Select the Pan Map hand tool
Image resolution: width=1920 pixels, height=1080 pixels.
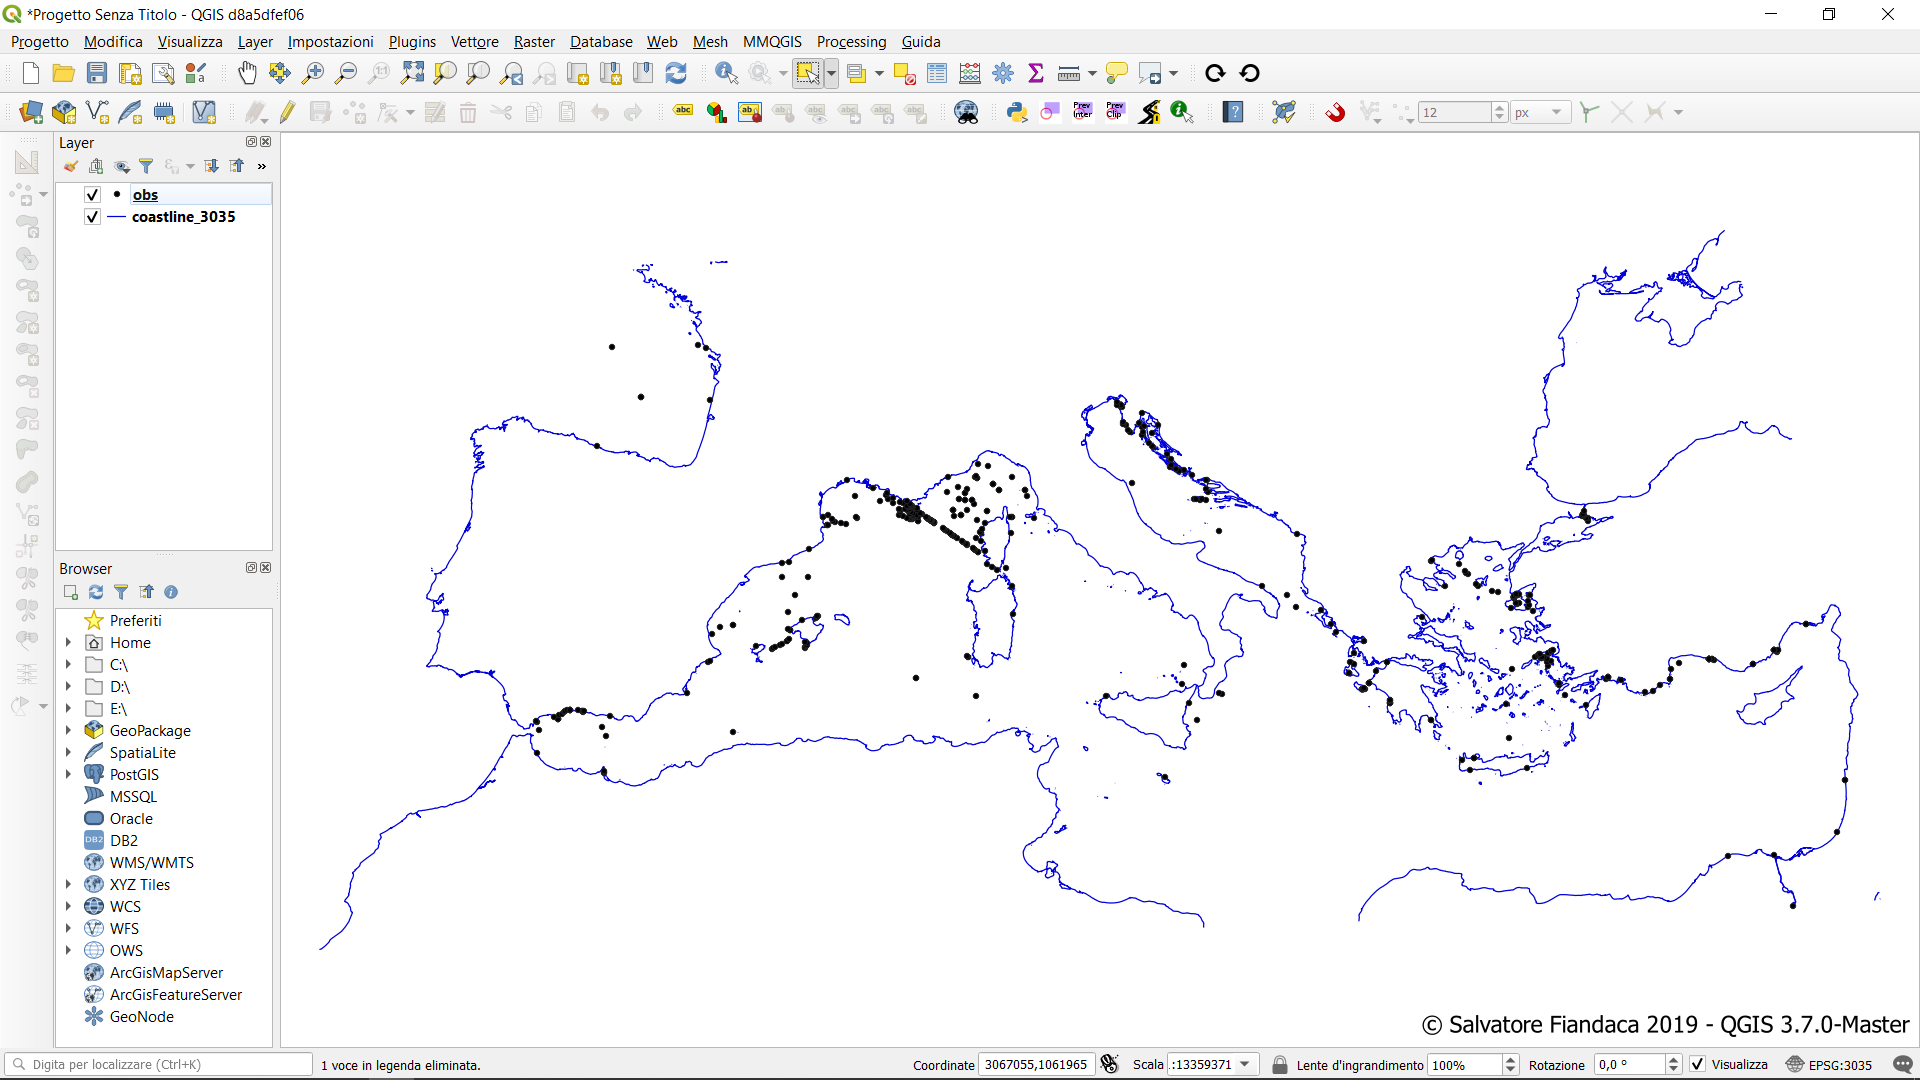tap(247, 73)
